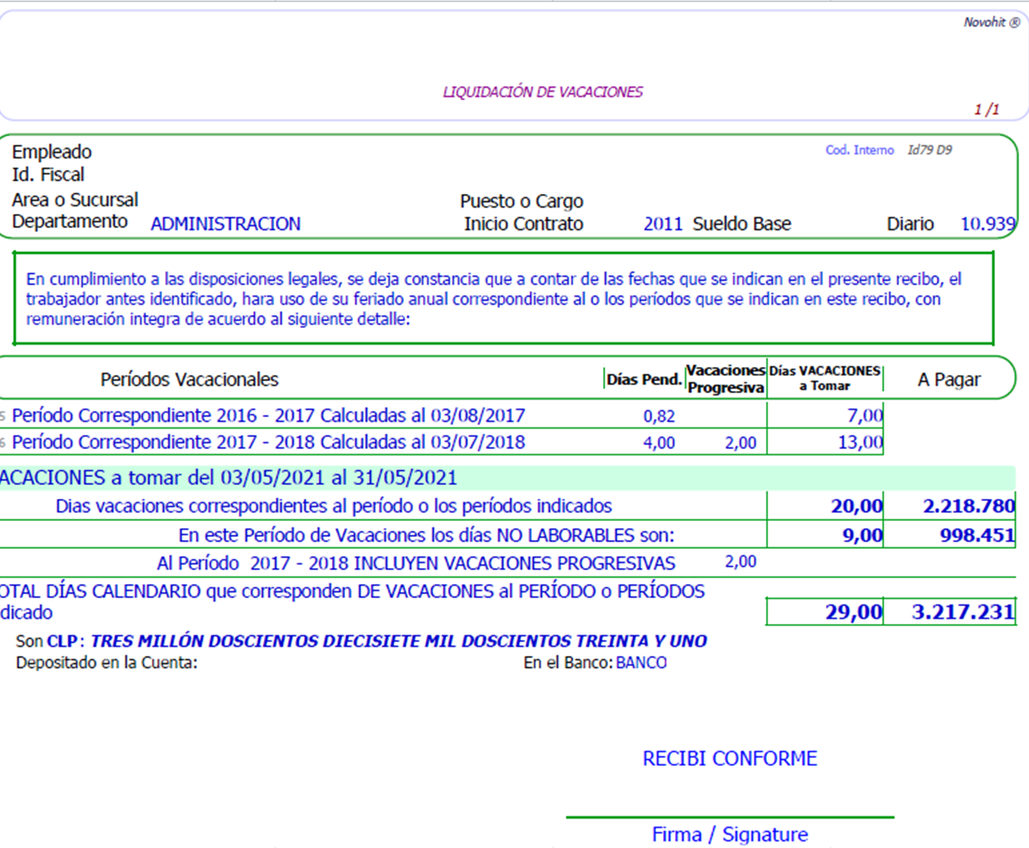Click the Días Pend. column header
Image resolution: width=1029 pixels, height=848 pixels.
pyautogui.click(x=644, y=379)
